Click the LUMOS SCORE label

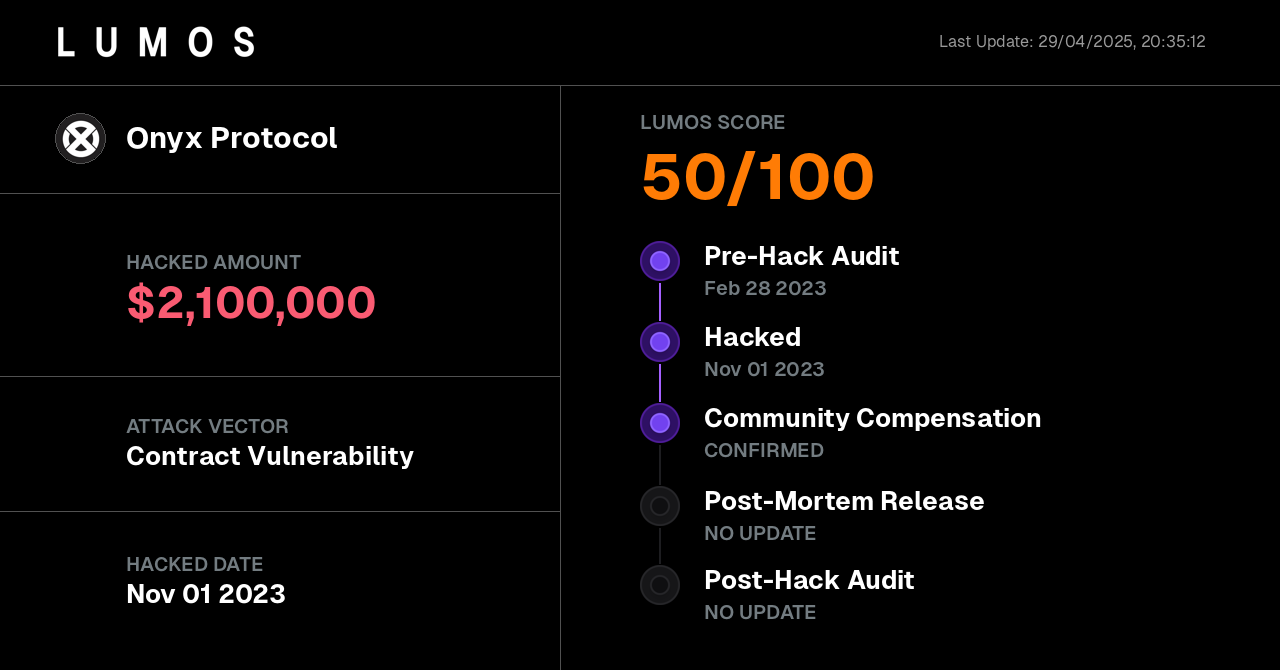712,123
